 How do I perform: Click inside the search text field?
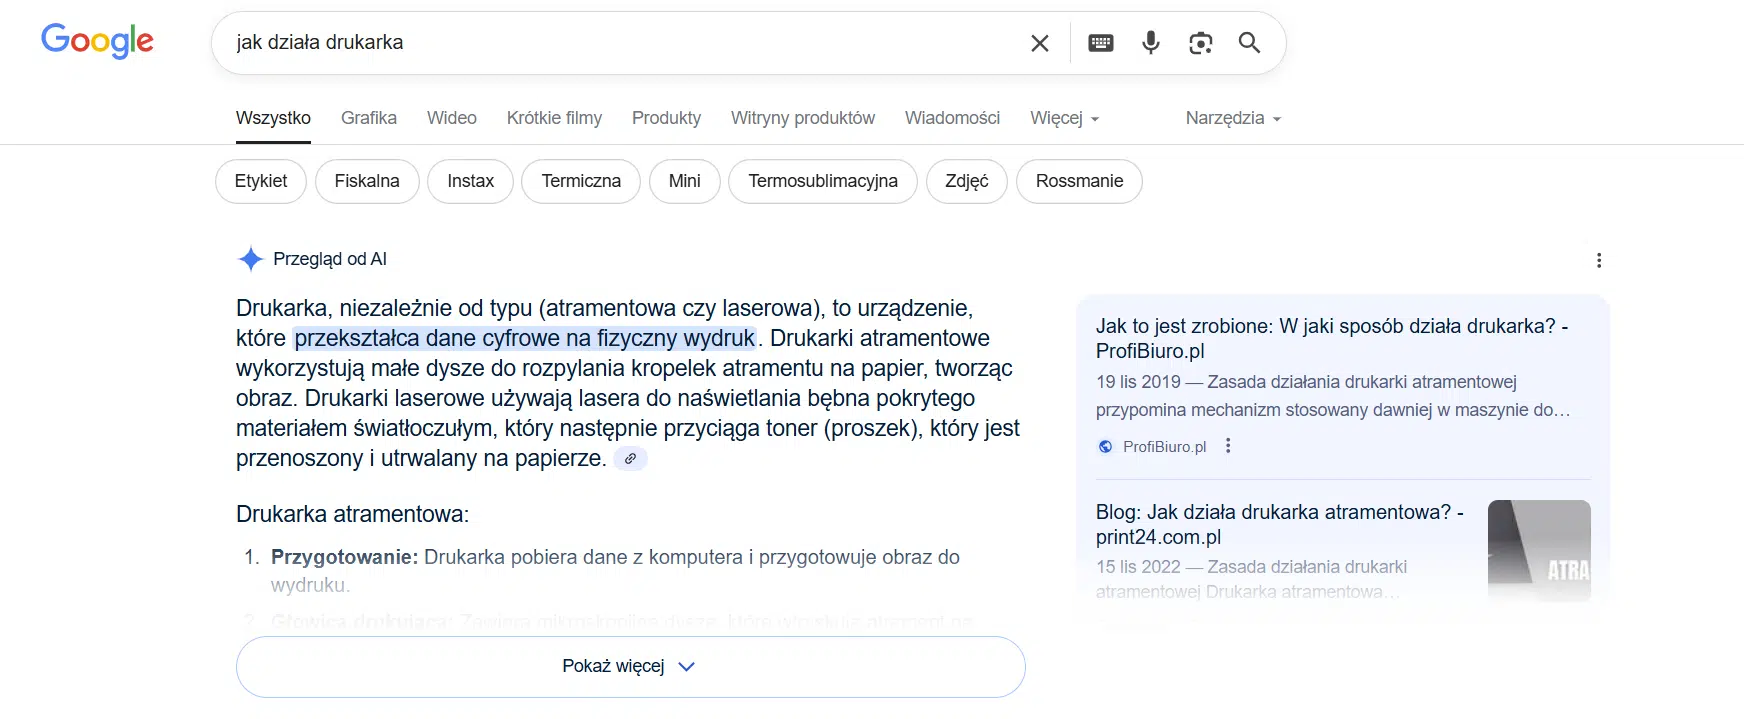click(620, 43)
